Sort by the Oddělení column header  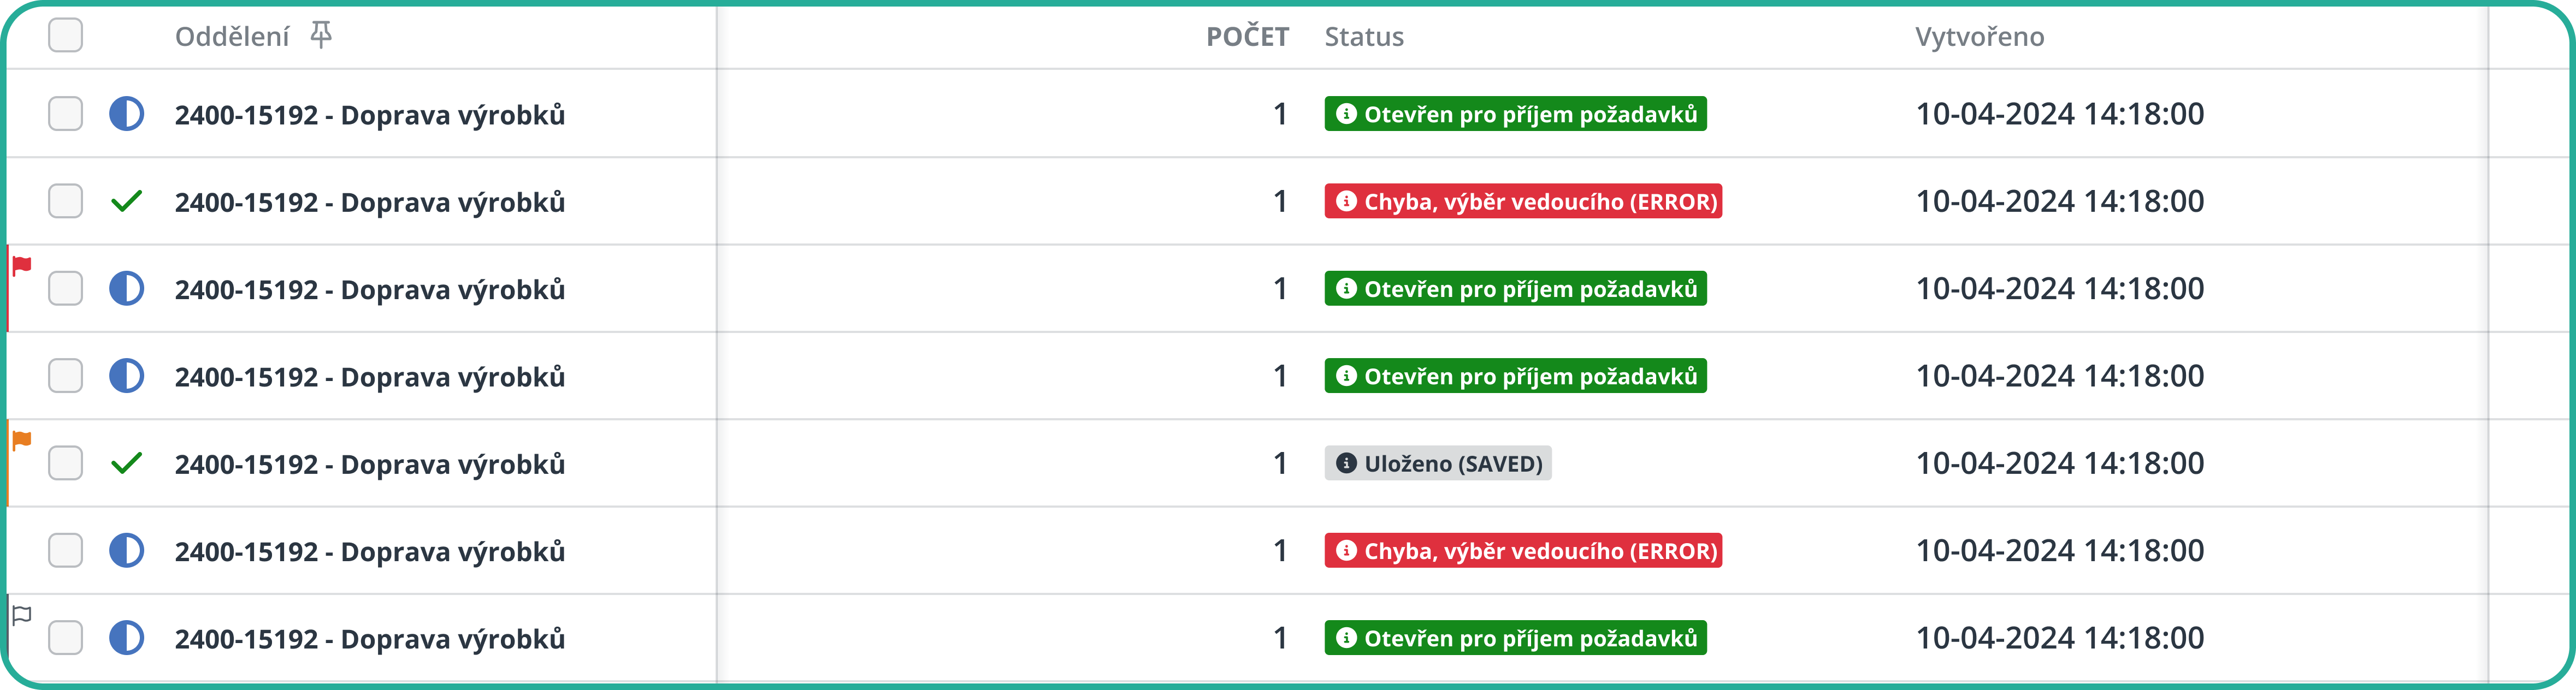(x=232, y=37)
